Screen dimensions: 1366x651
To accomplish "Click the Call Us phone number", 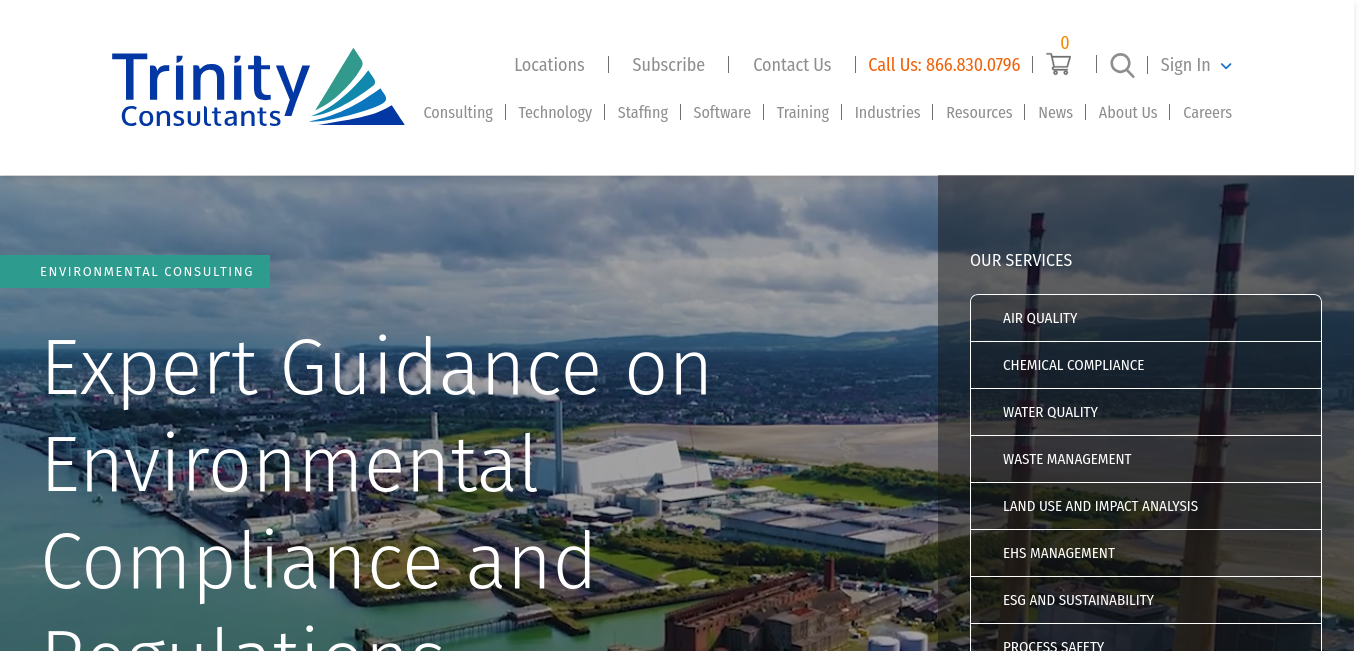I will pos(944,65).
